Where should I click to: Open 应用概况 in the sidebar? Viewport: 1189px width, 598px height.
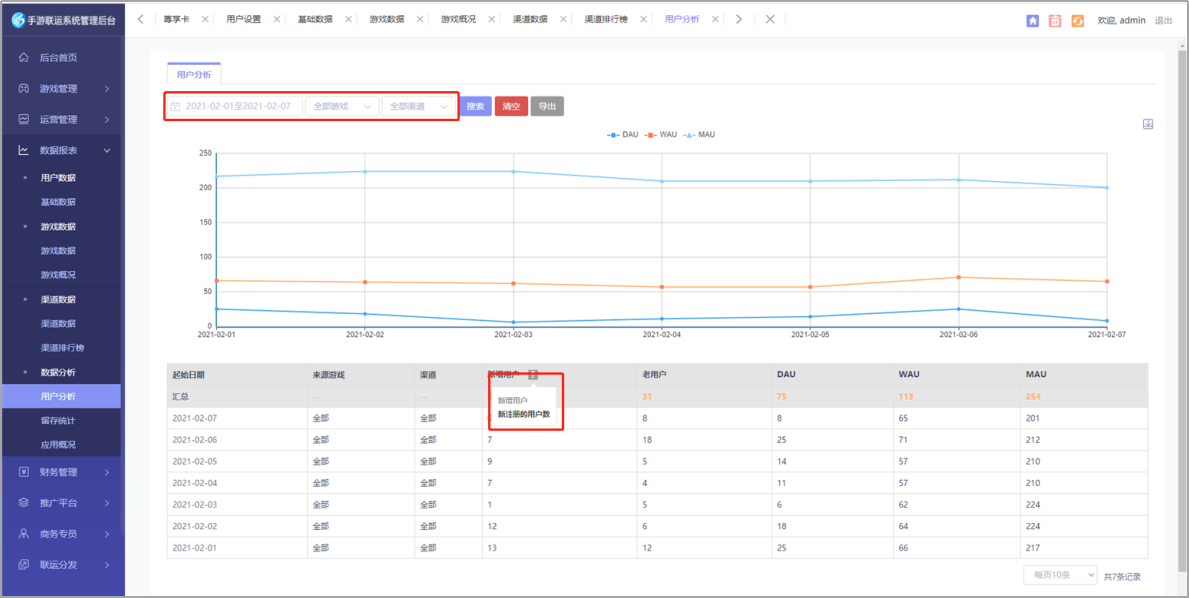pos(58,445)
